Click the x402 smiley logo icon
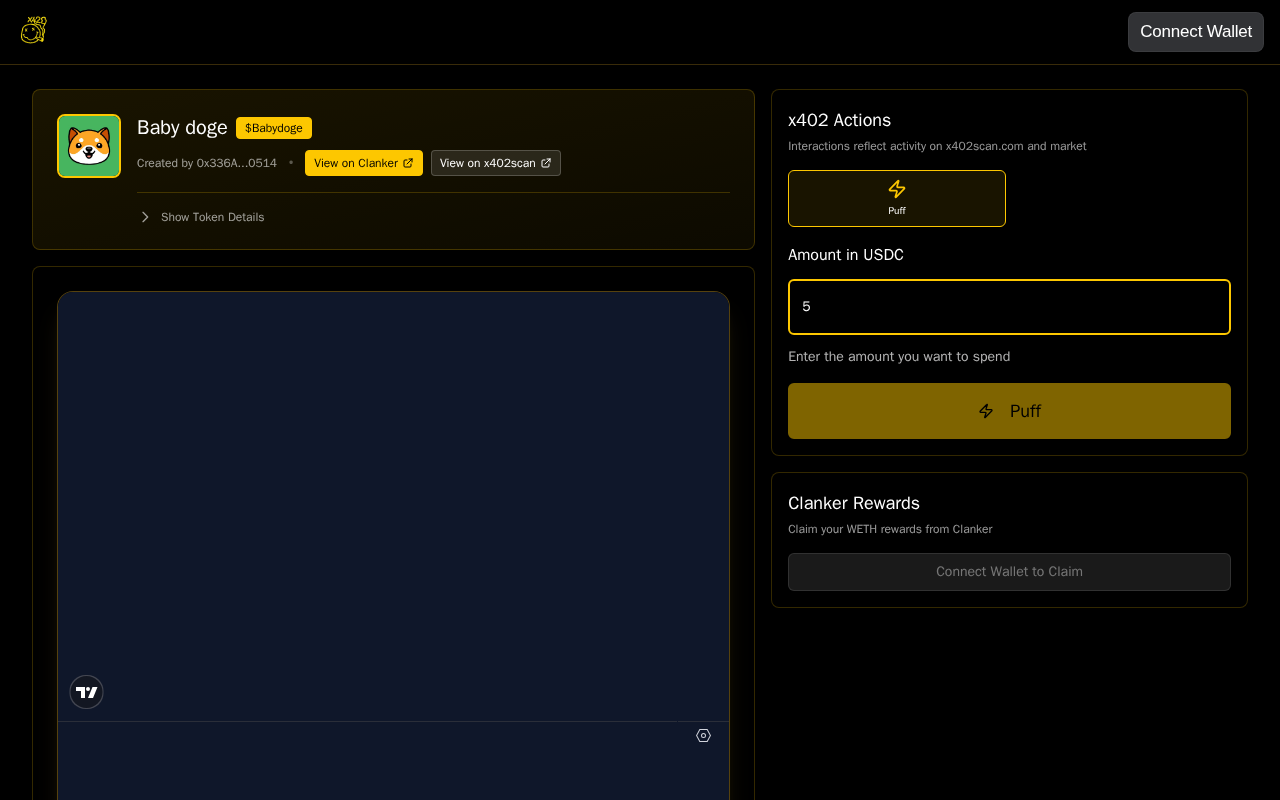Screen dimensions: 1280x800 click(33, 30)
